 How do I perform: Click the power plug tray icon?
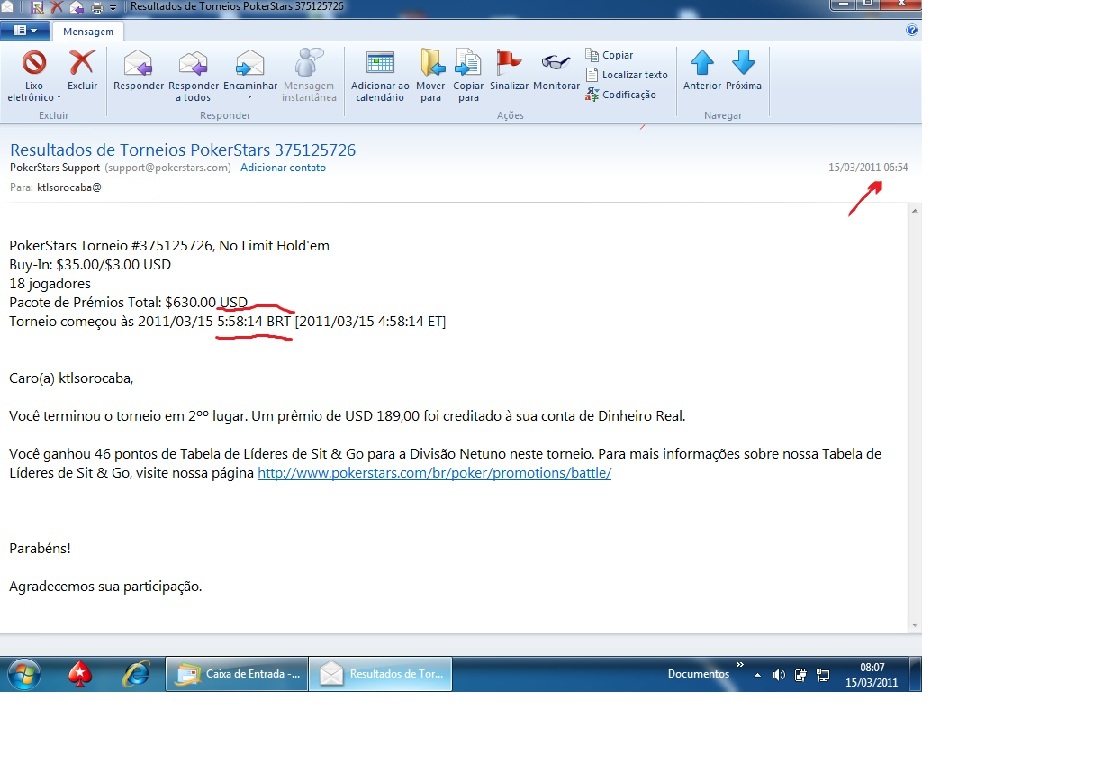pyautogui.click(x=801, y=675)
